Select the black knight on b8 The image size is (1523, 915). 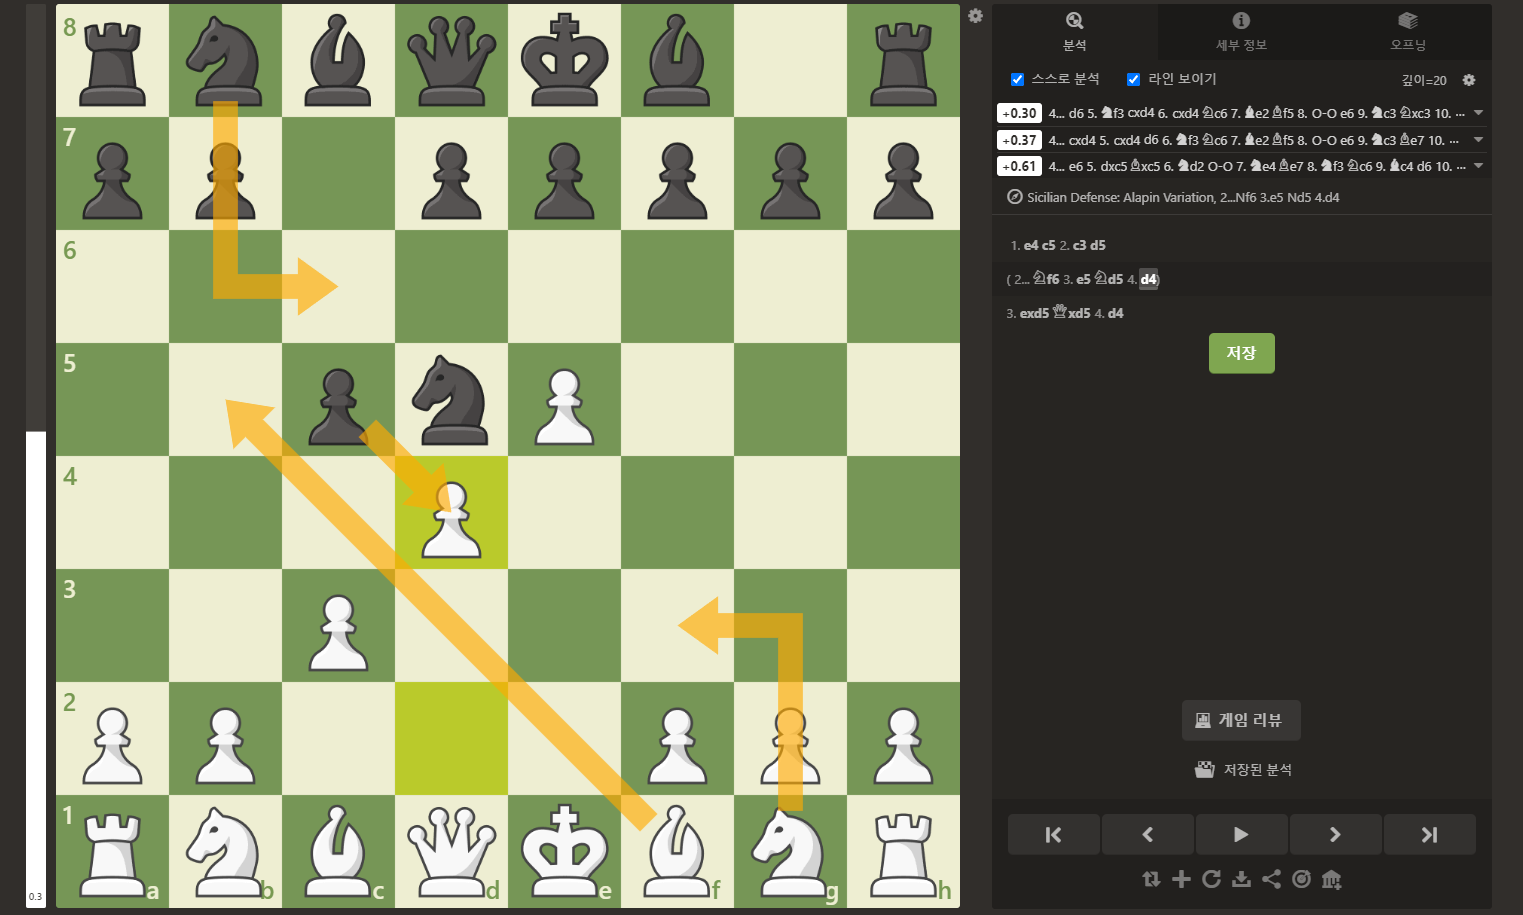[x=225, y=60]
